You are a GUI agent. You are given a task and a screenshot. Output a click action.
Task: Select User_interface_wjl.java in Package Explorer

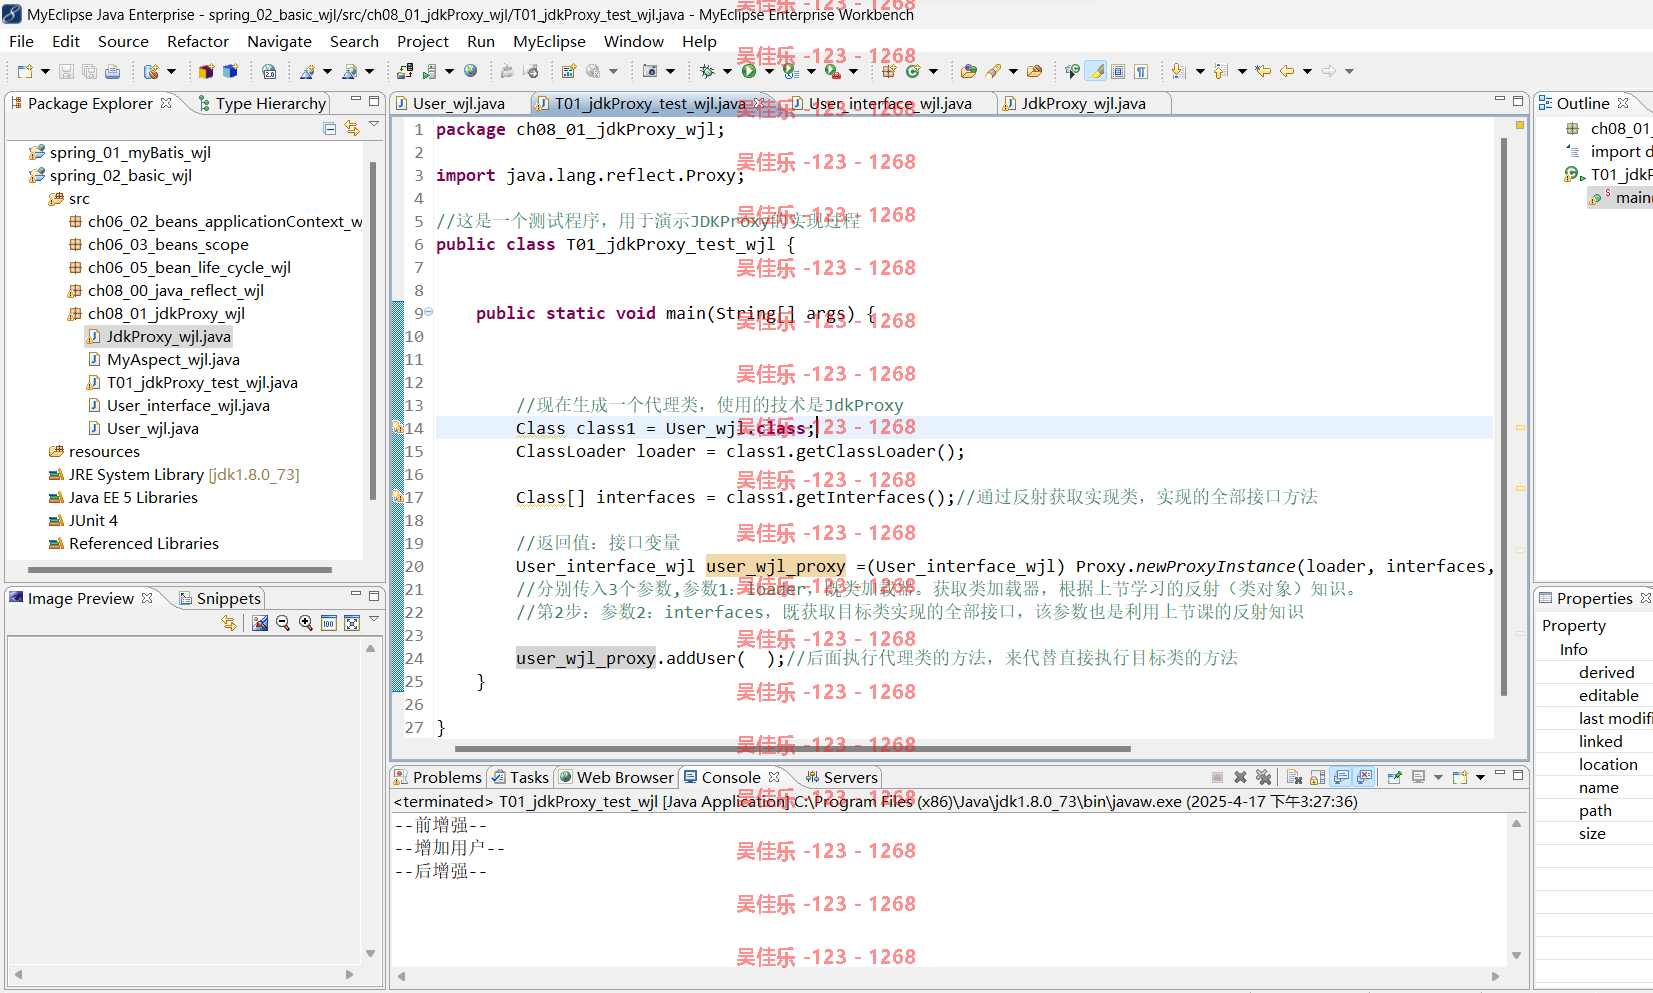point(188,405)
